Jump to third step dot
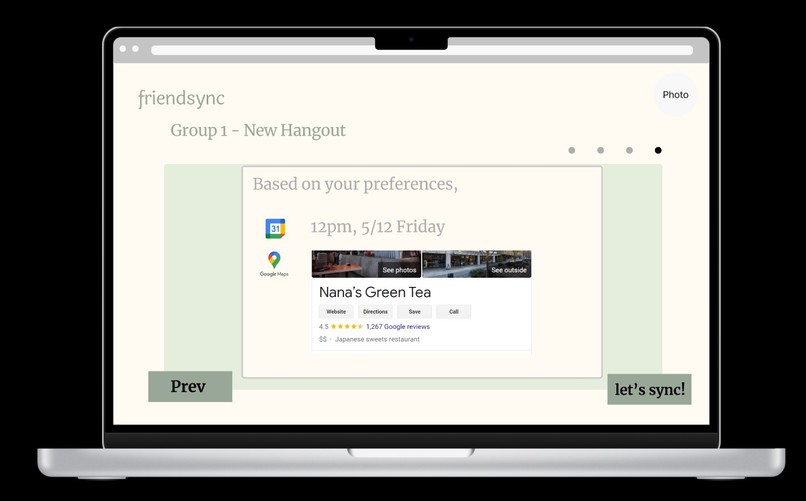Viewport: 806px width, 501px height. click(x=629, y=150)
